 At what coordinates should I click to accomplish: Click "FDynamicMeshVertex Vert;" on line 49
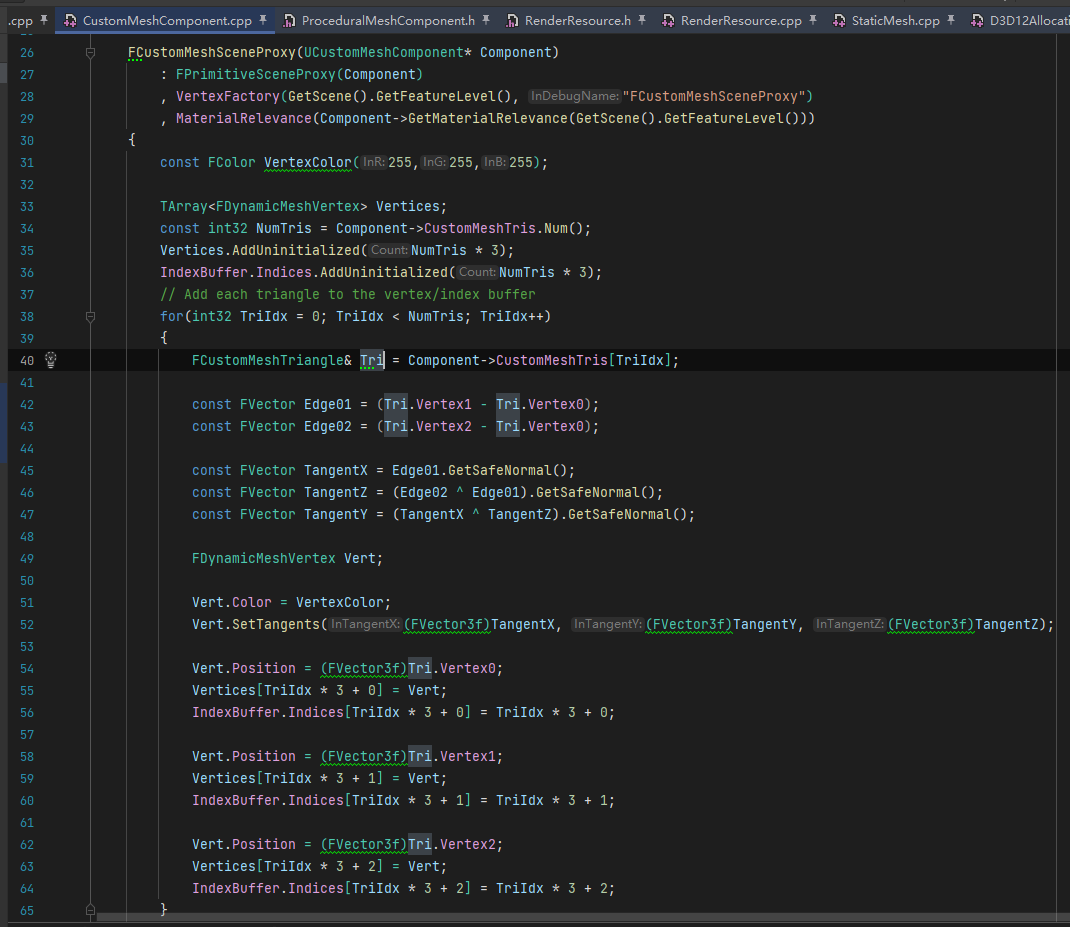point(287,558)
